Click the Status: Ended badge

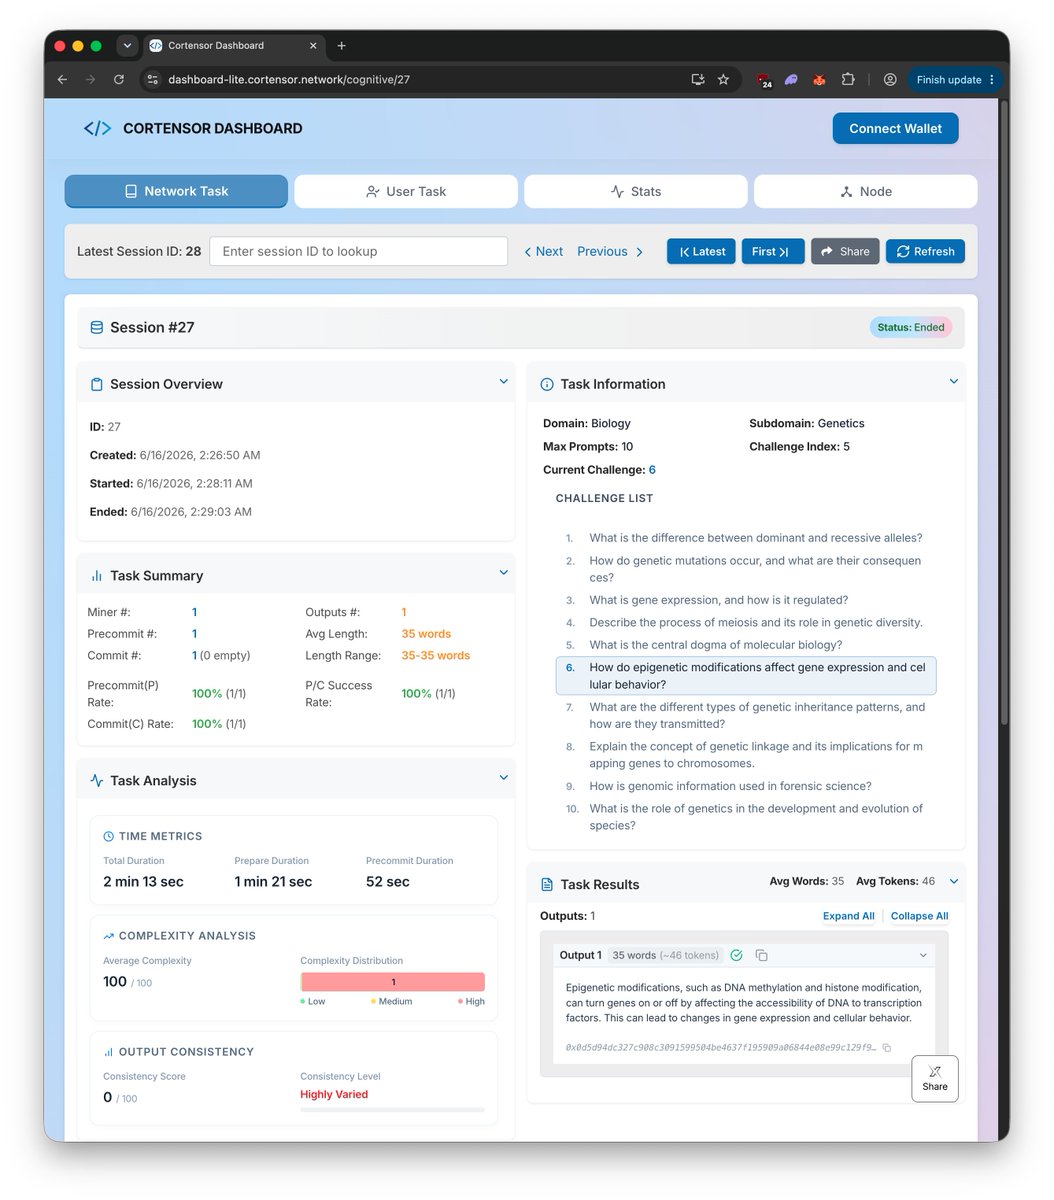pyautogui.click(x=911, y=327)
